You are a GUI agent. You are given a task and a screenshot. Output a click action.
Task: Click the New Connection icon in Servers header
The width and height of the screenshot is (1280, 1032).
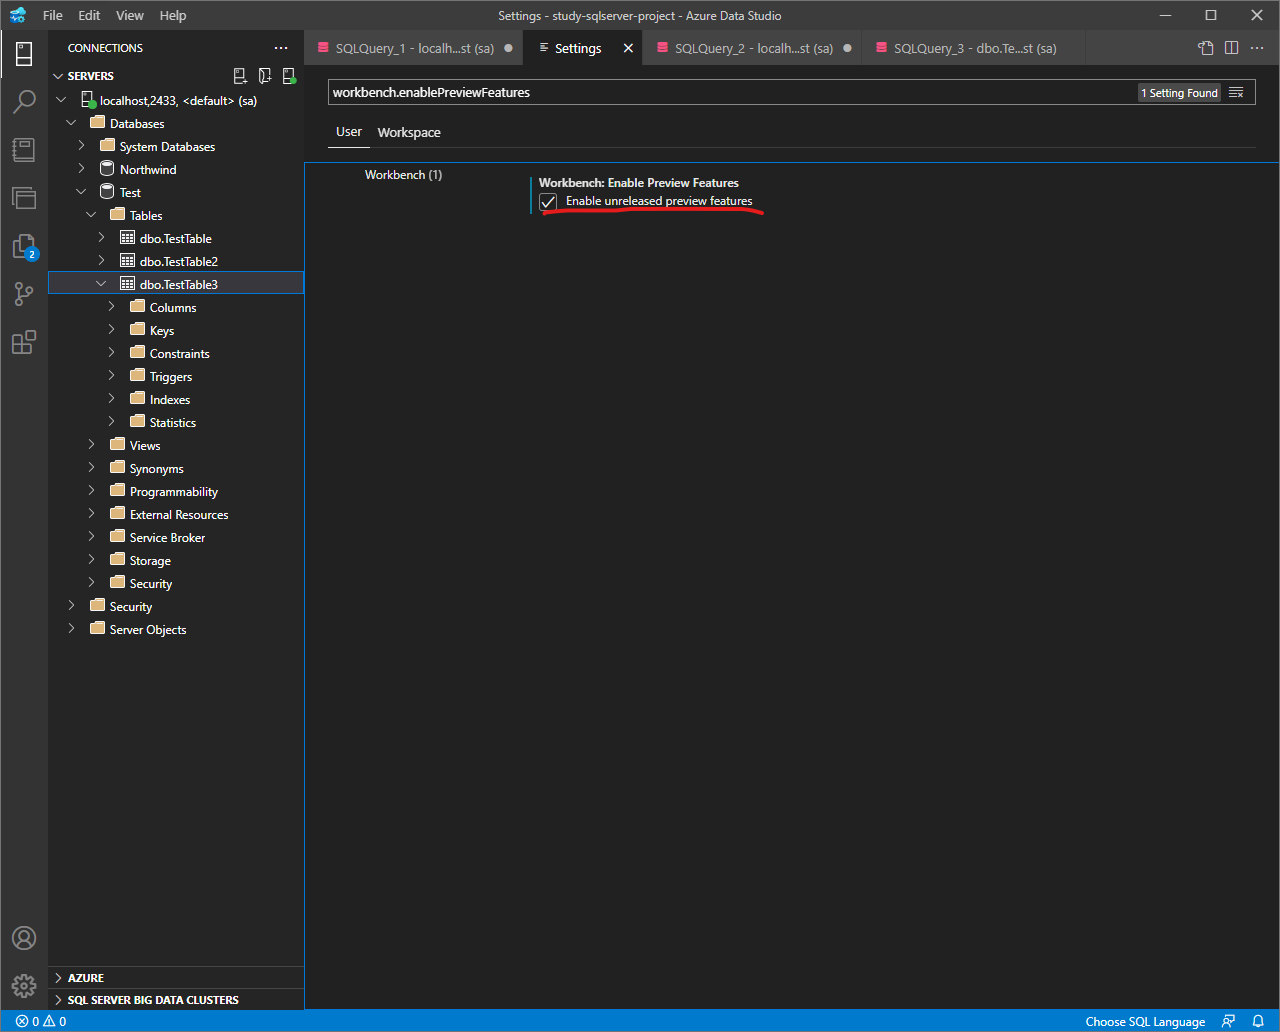[240, 76]
